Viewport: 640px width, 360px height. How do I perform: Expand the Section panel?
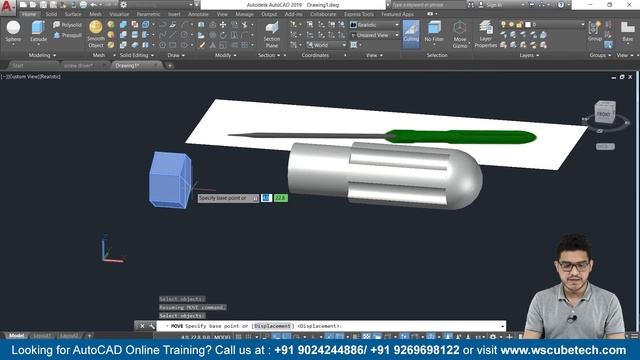coord(269,55)
